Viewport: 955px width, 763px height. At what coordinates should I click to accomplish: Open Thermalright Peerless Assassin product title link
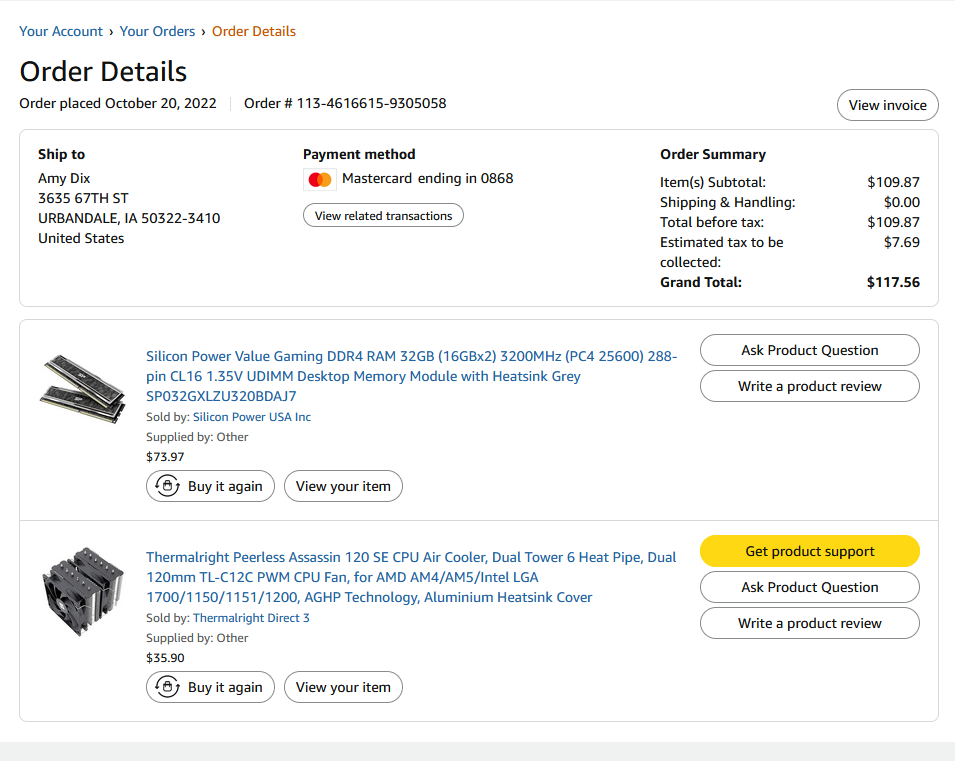(411, 577)
